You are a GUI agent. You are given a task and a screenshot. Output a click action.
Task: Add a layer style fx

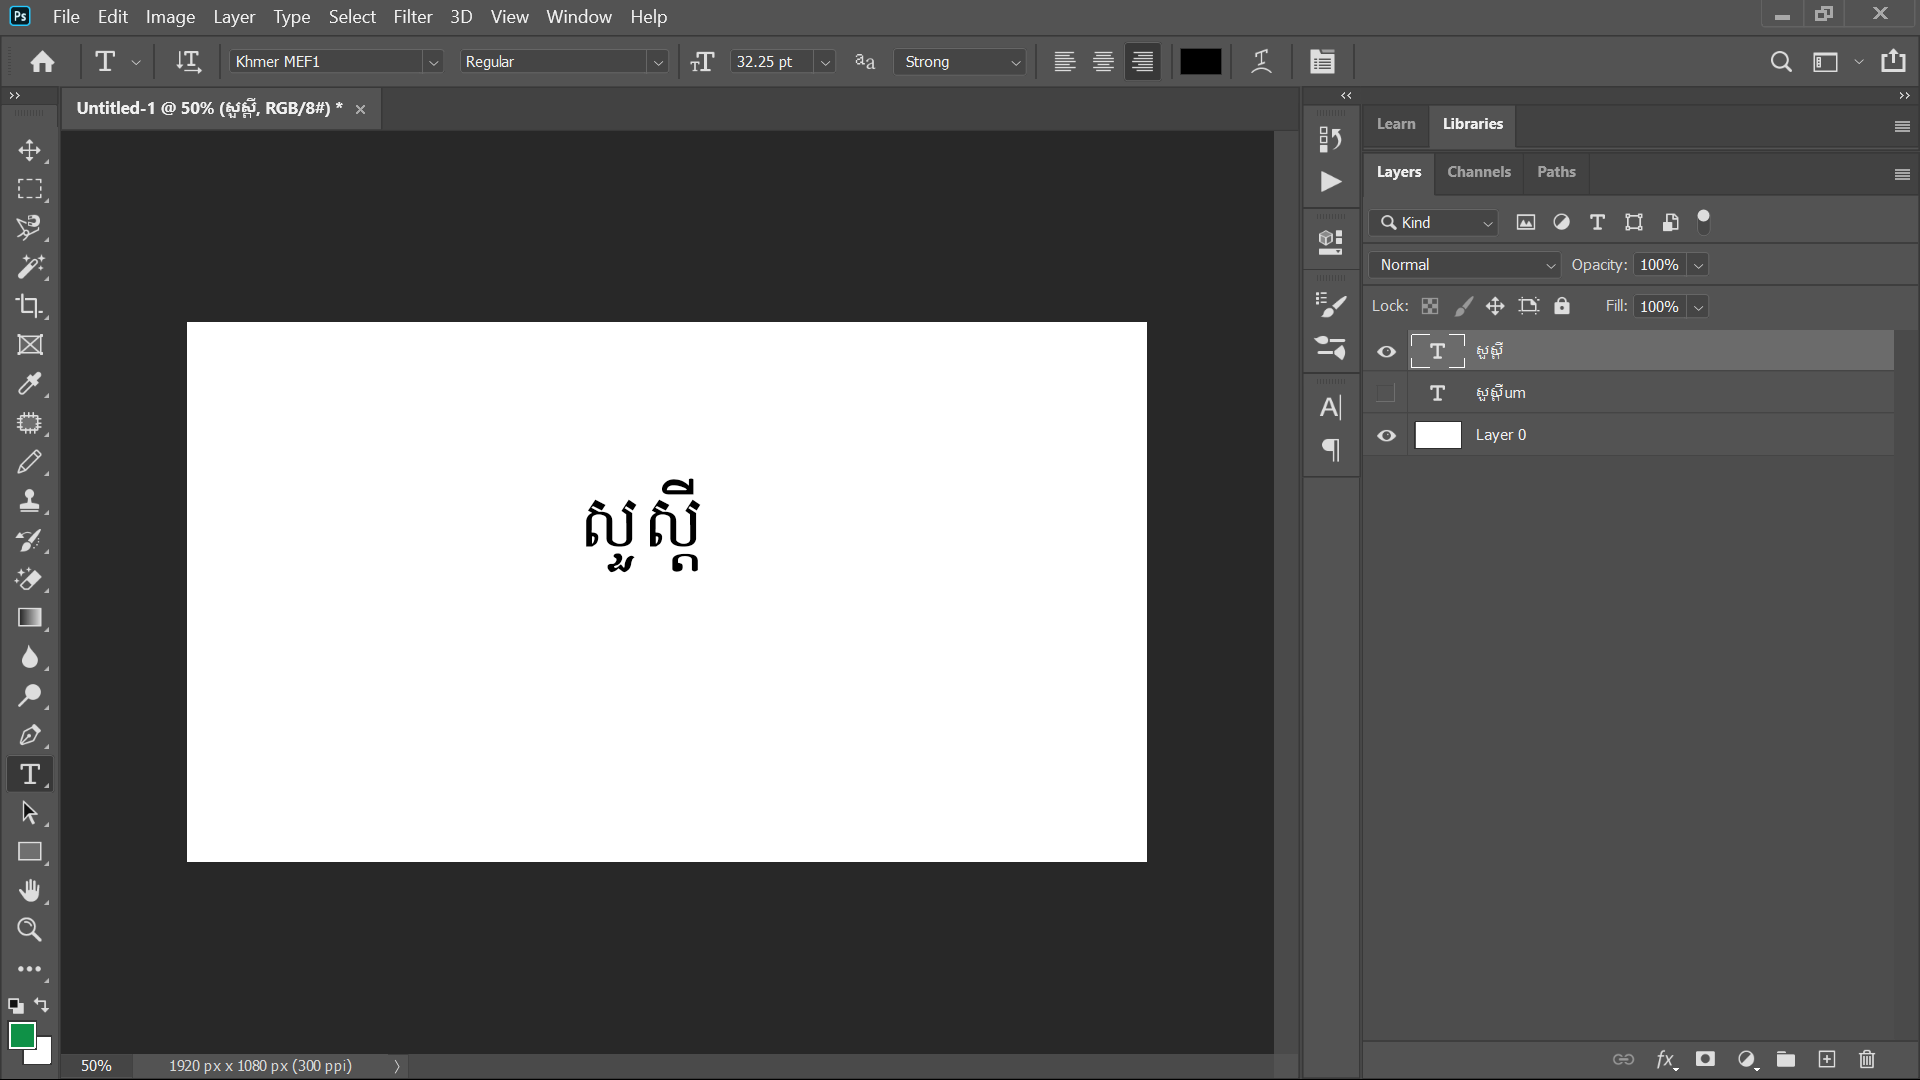click(1666, 1059)
